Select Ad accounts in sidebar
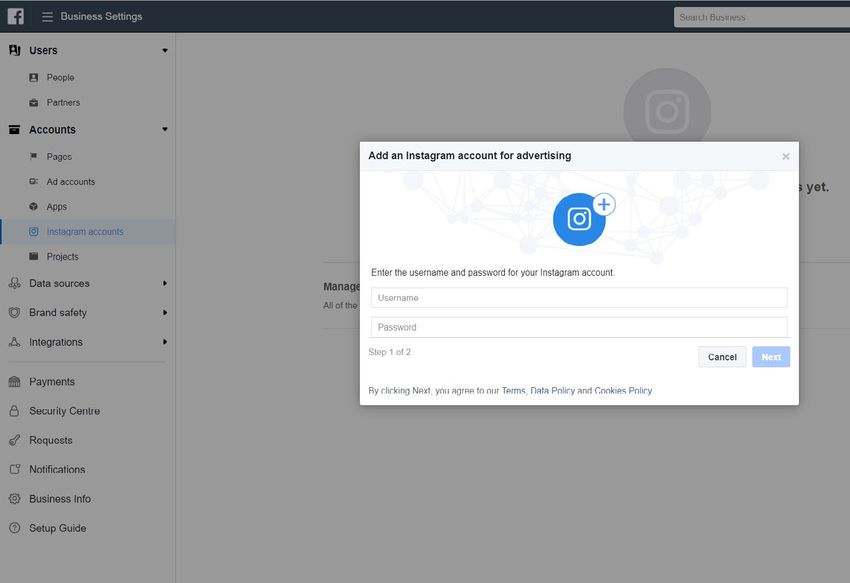This screenshot has width=850, height=583. click(x=70, y=182)
